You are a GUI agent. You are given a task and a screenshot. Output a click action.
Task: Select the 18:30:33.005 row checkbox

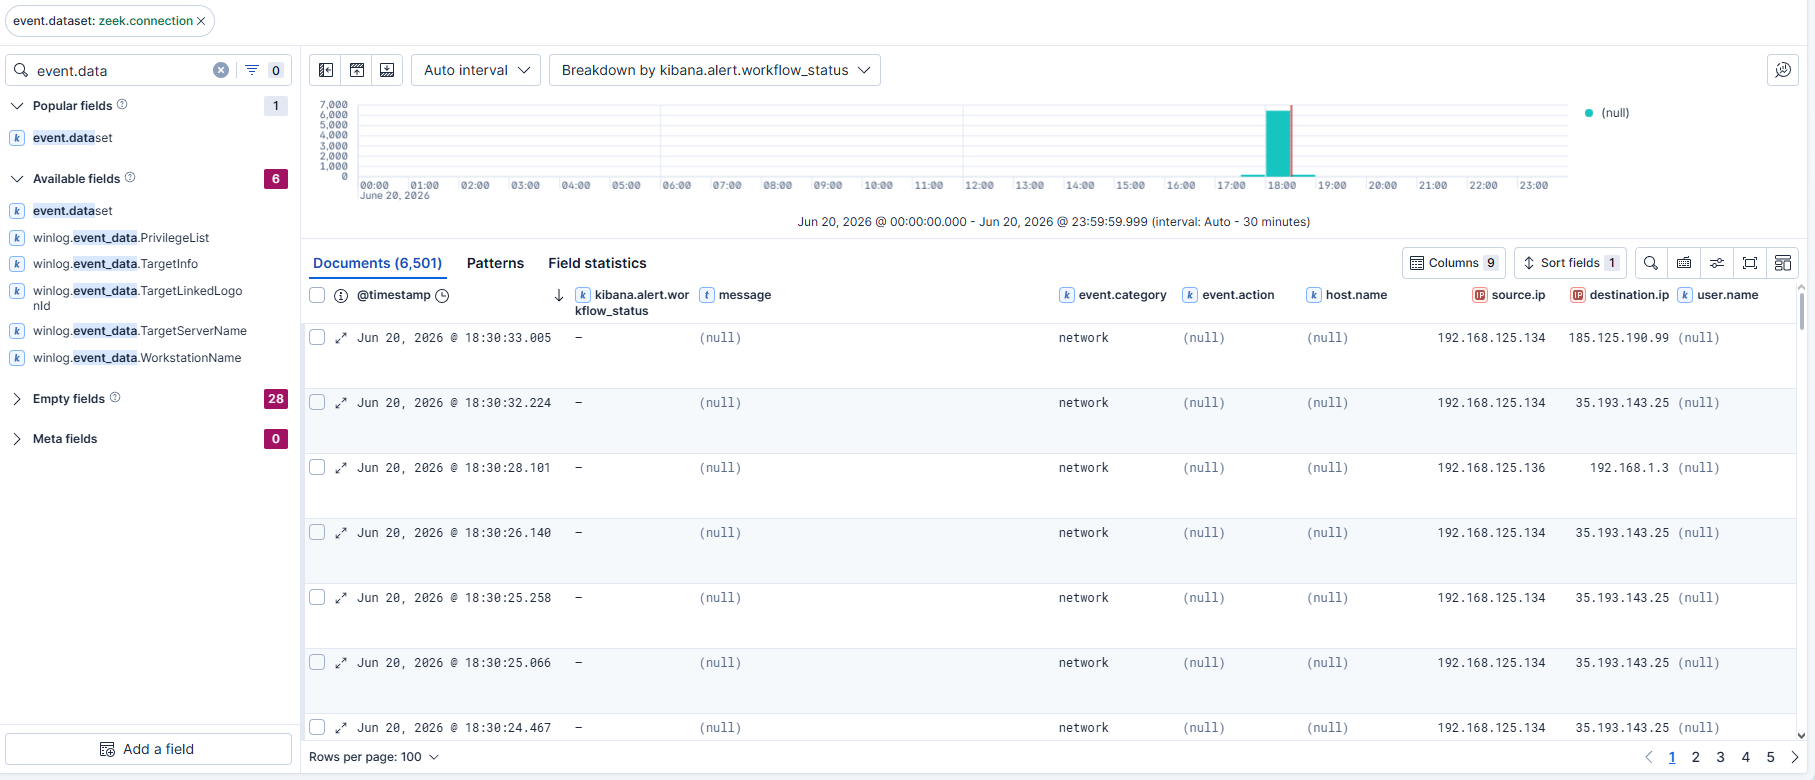click(x=317, y=337)
